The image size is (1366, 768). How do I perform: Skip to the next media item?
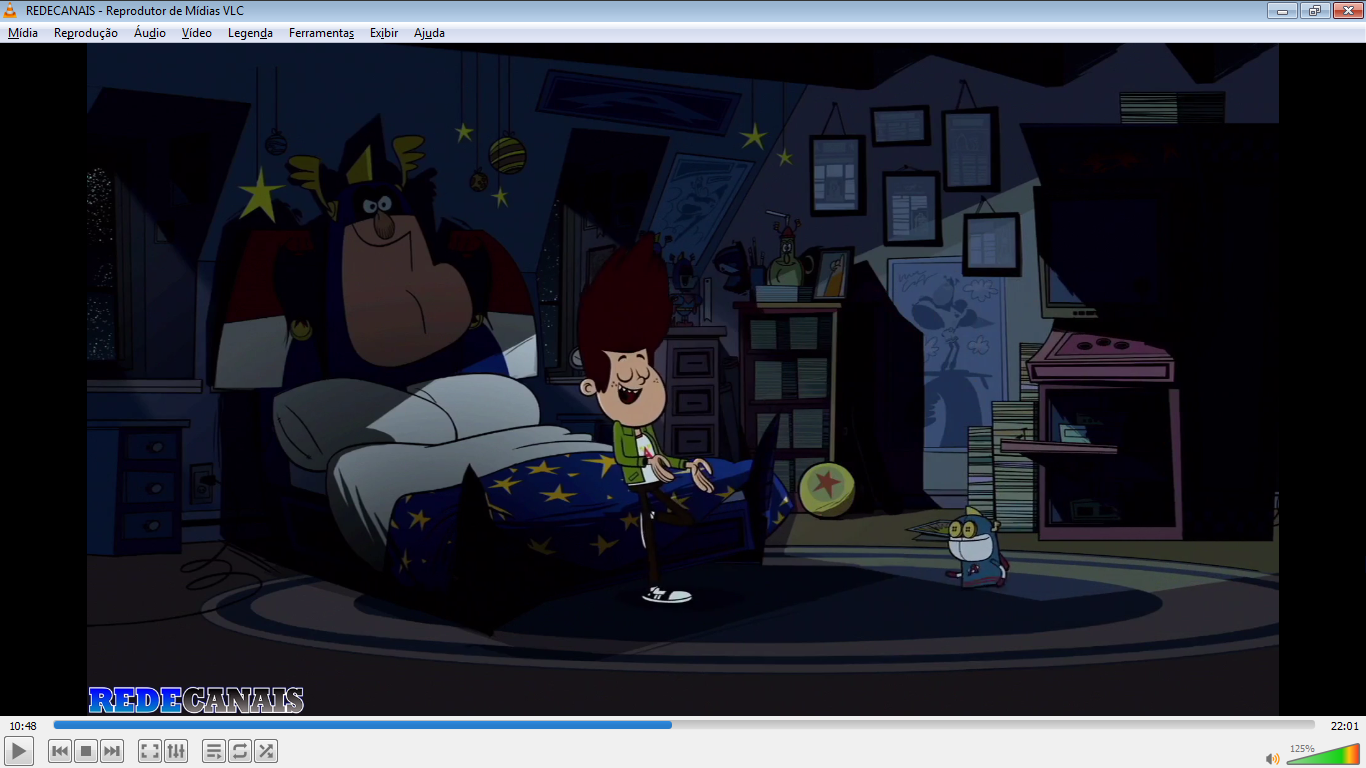[x=112, y=751]
